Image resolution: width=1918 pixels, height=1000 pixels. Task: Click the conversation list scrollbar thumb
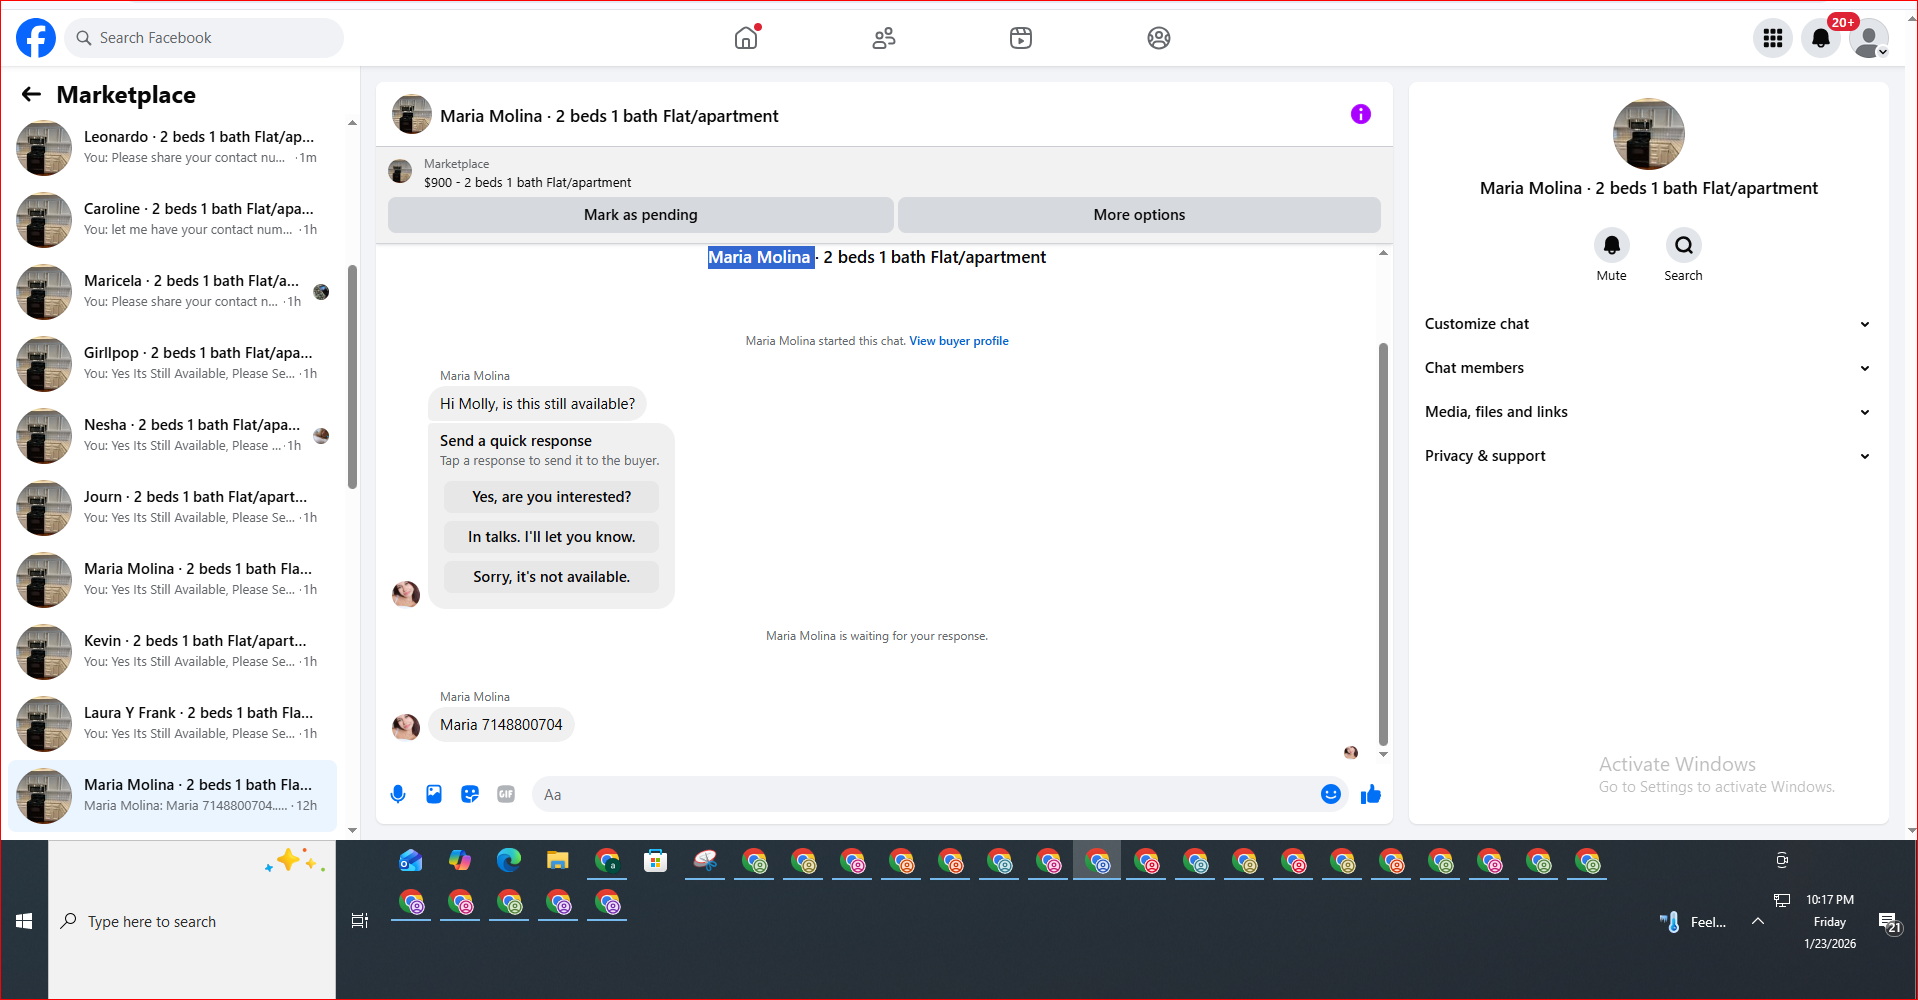click(x=352, y=377)
